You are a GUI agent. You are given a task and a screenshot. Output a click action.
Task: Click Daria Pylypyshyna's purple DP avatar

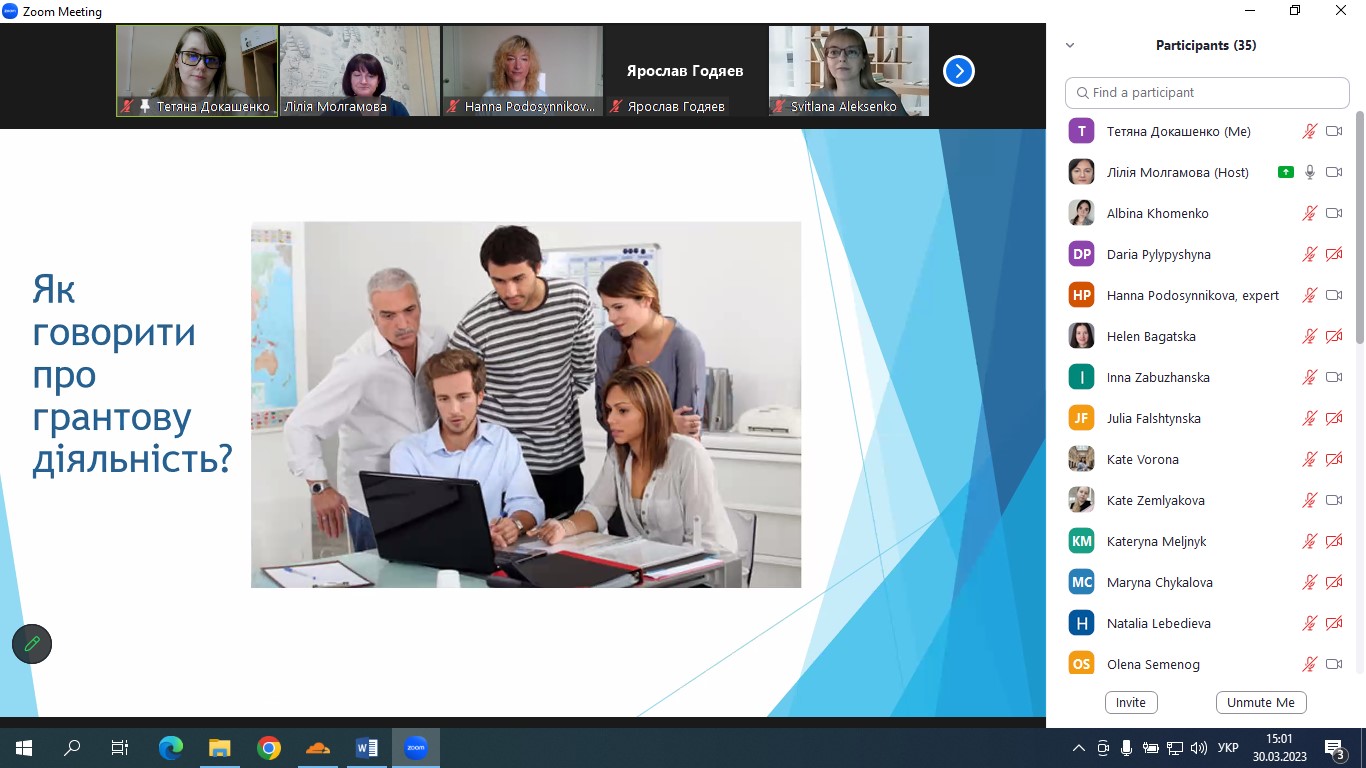tap(1081, 254)
